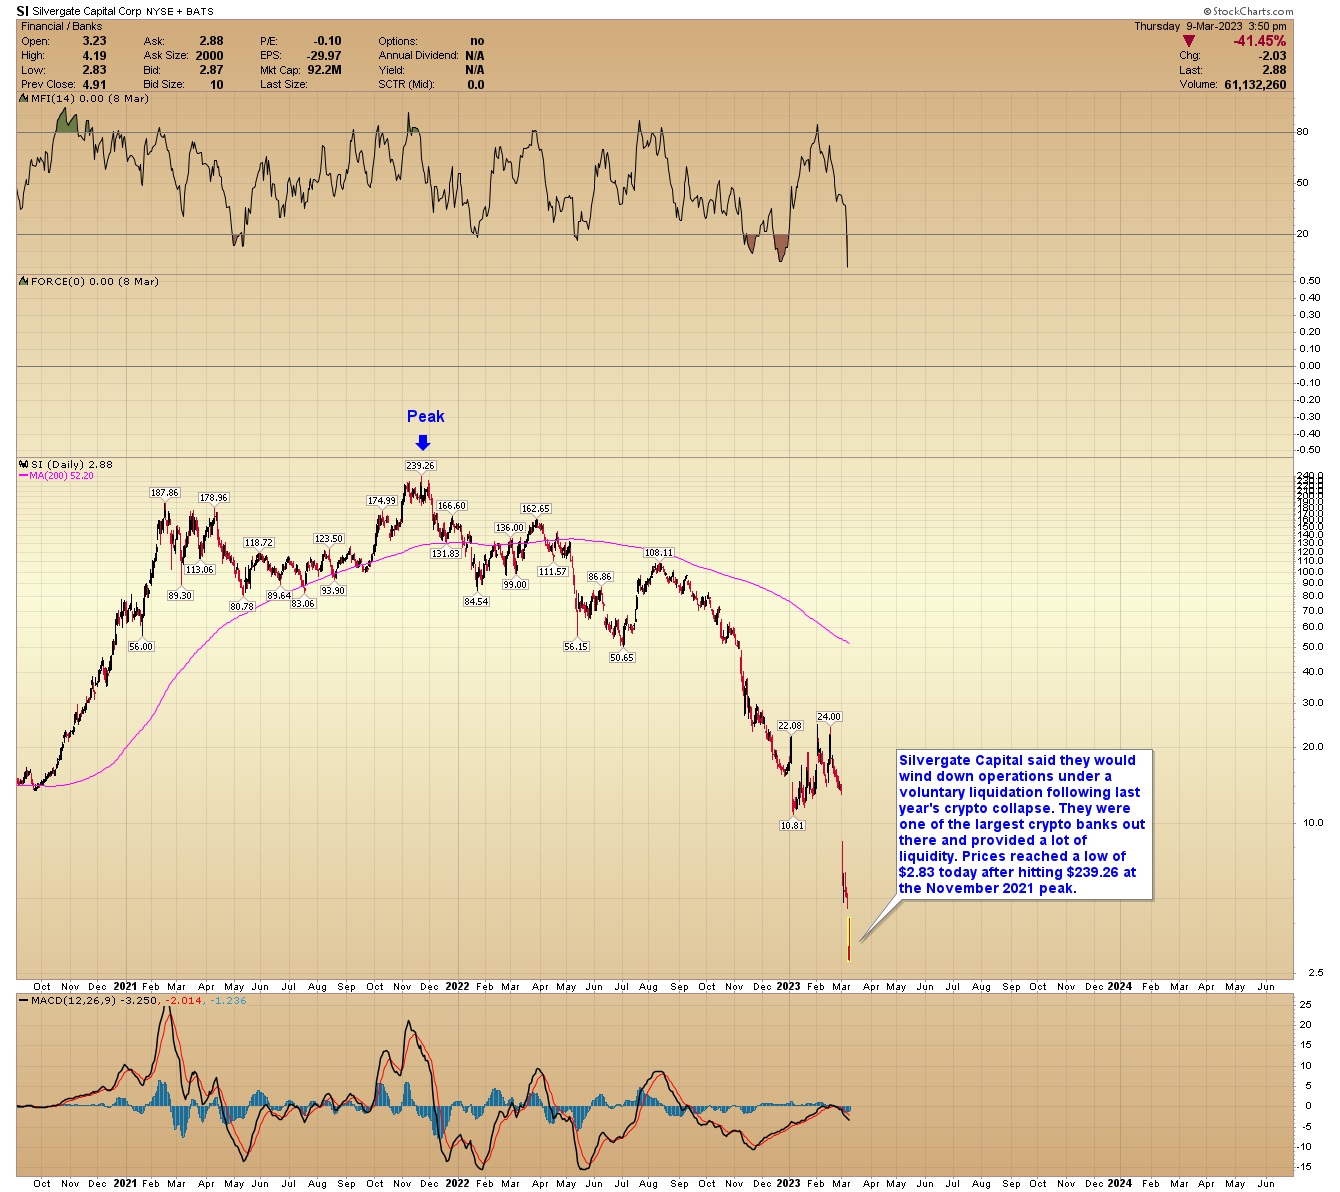Click the blue down arrow beneath Peak
This screenshot has width=1340, height=1192.
click(x=423, y=443)
